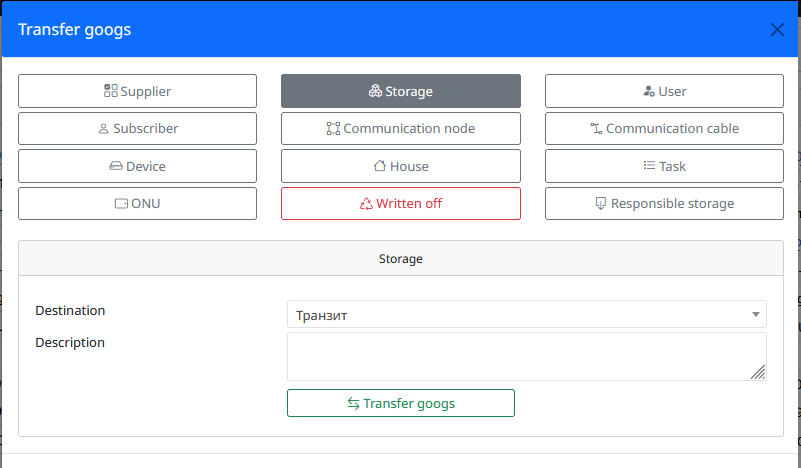Screen dimensions: 801x468
Task: Select the Supplier transfer option
Action: [137, 91]
